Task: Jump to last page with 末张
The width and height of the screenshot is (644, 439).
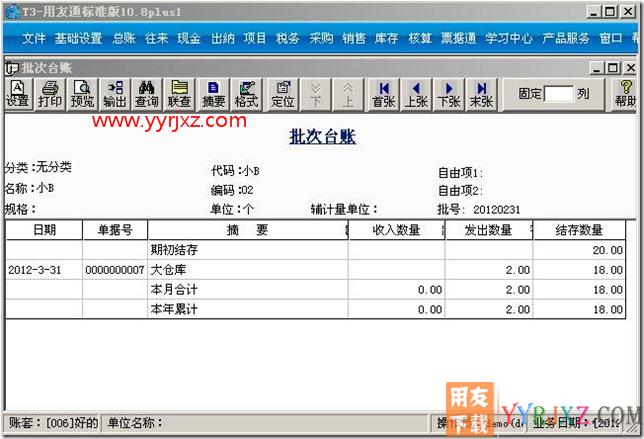Action: point(481,94)
